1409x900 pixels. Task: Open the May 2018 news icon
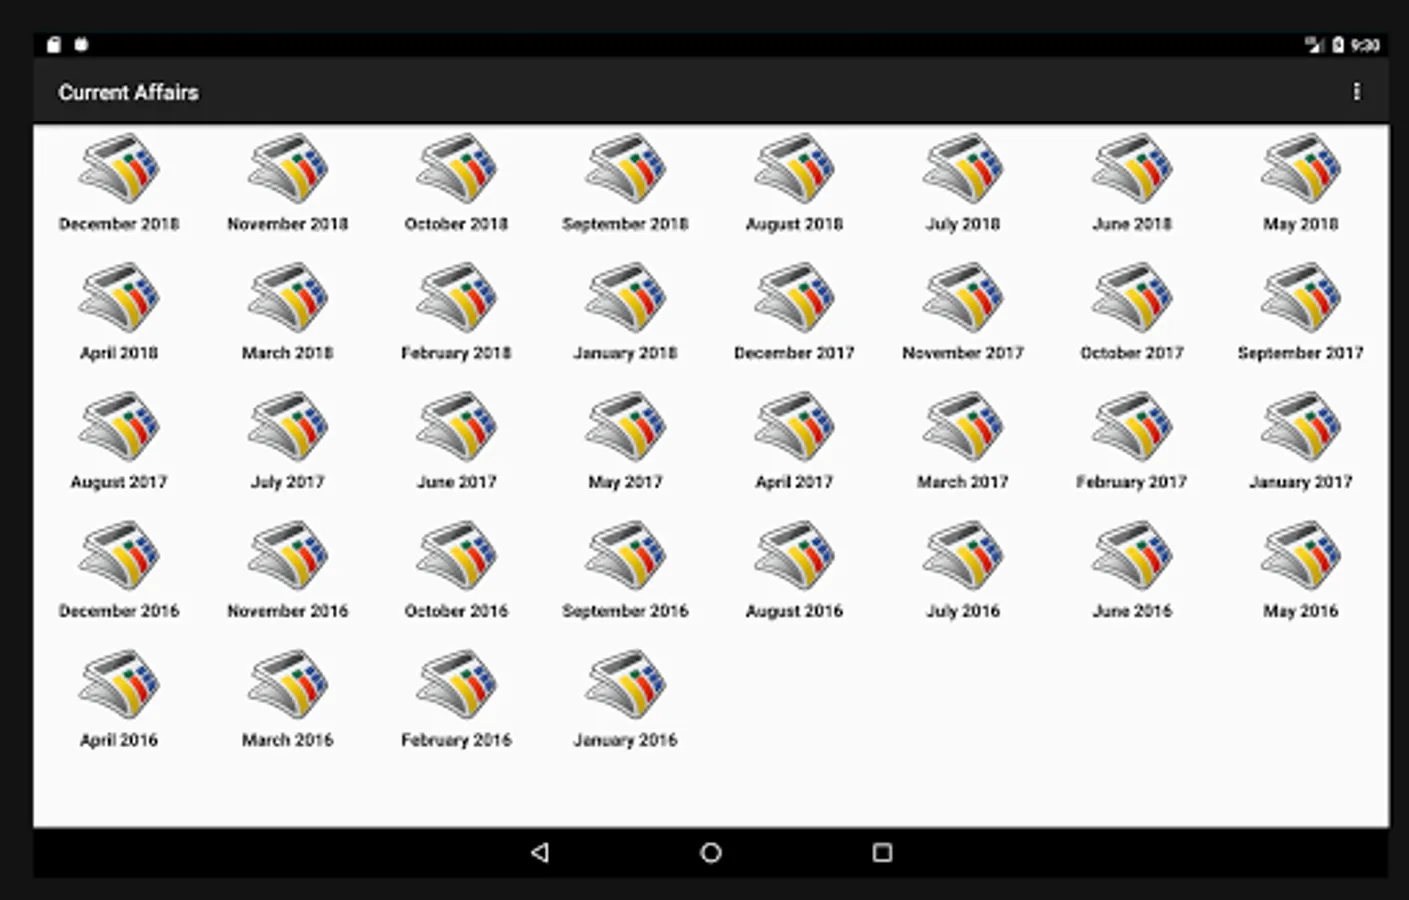point(1301,169)
